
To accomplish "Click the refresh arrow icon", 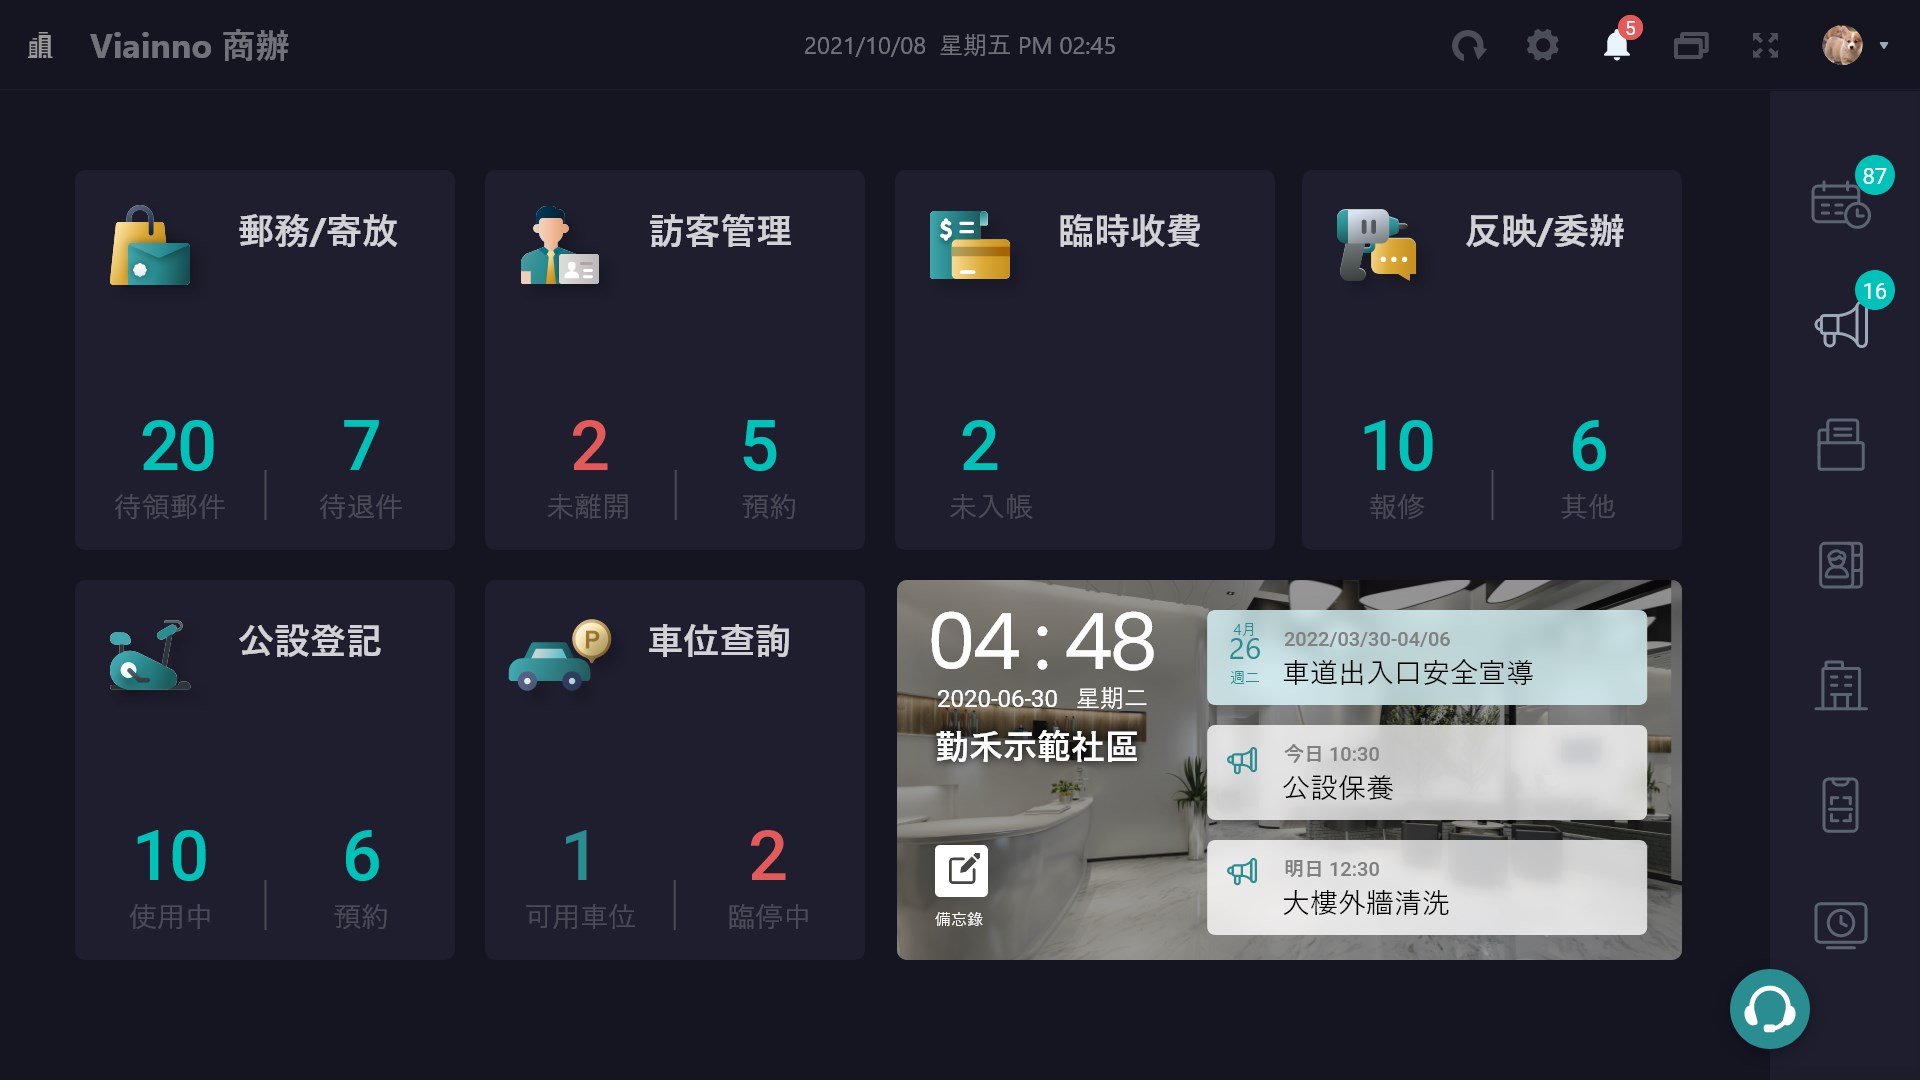I will point(1468,45).
